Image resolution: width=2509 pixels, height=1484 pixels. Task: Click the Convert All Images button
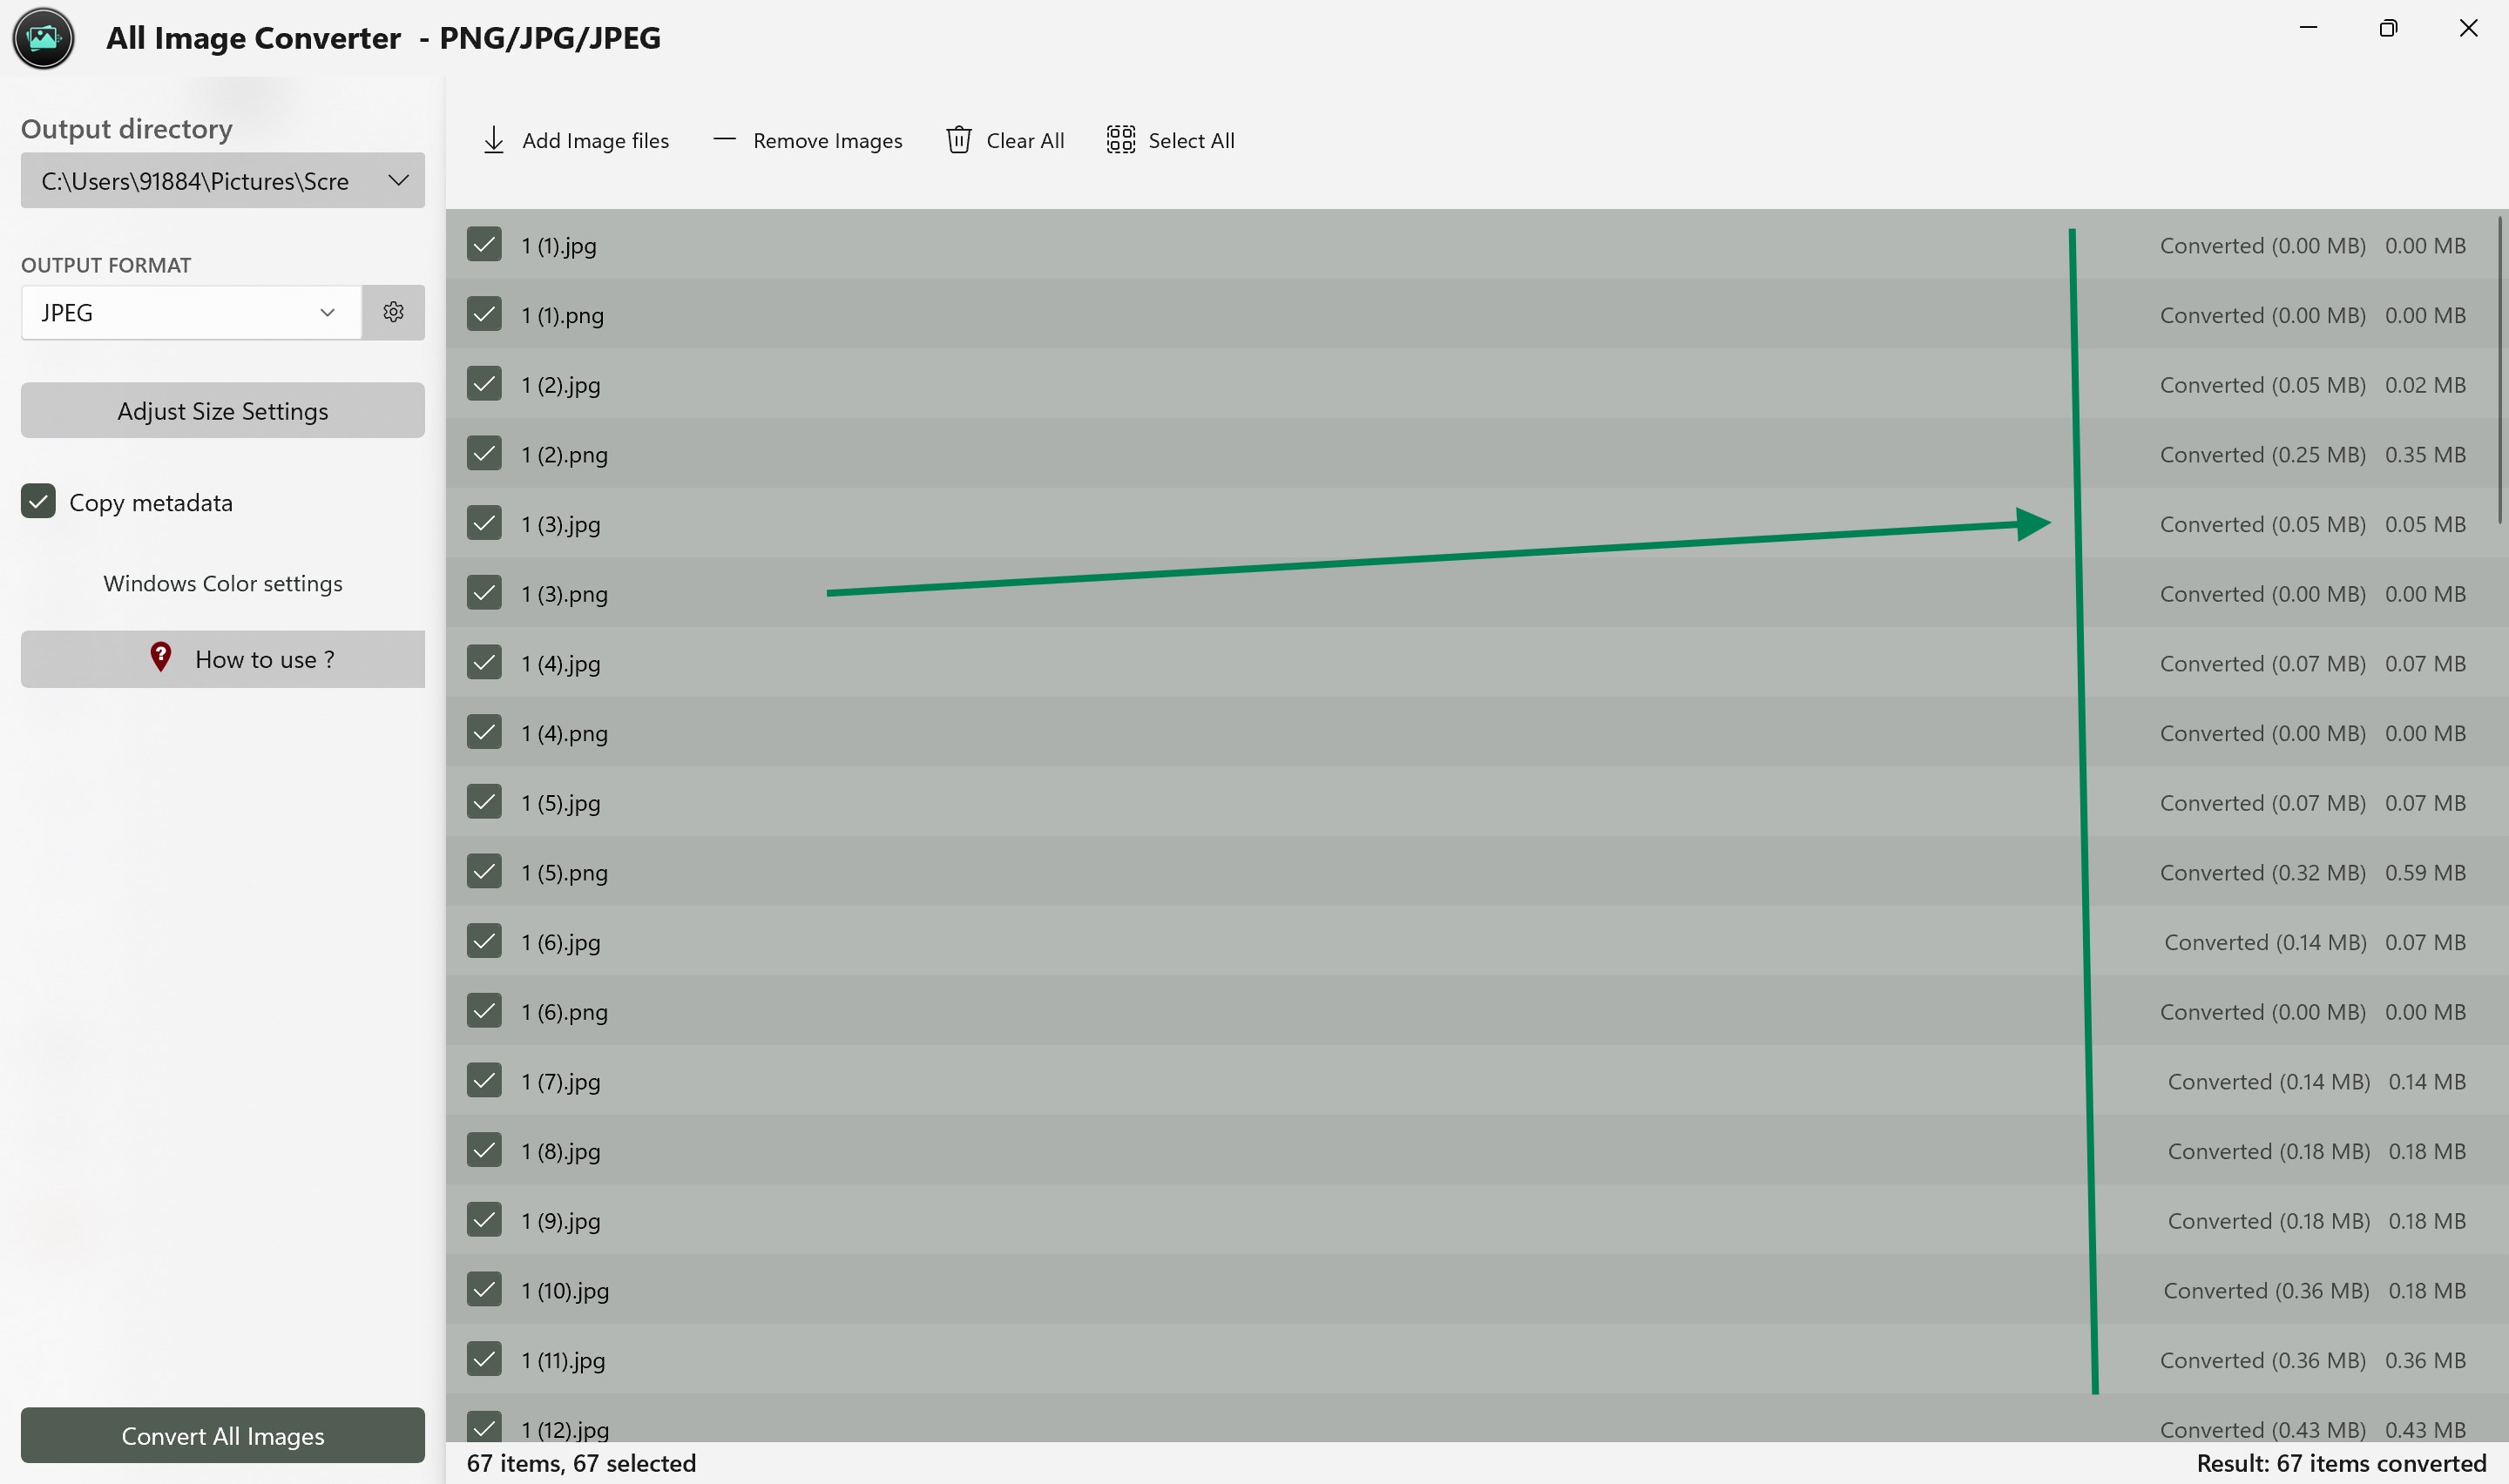(222, 1435)
